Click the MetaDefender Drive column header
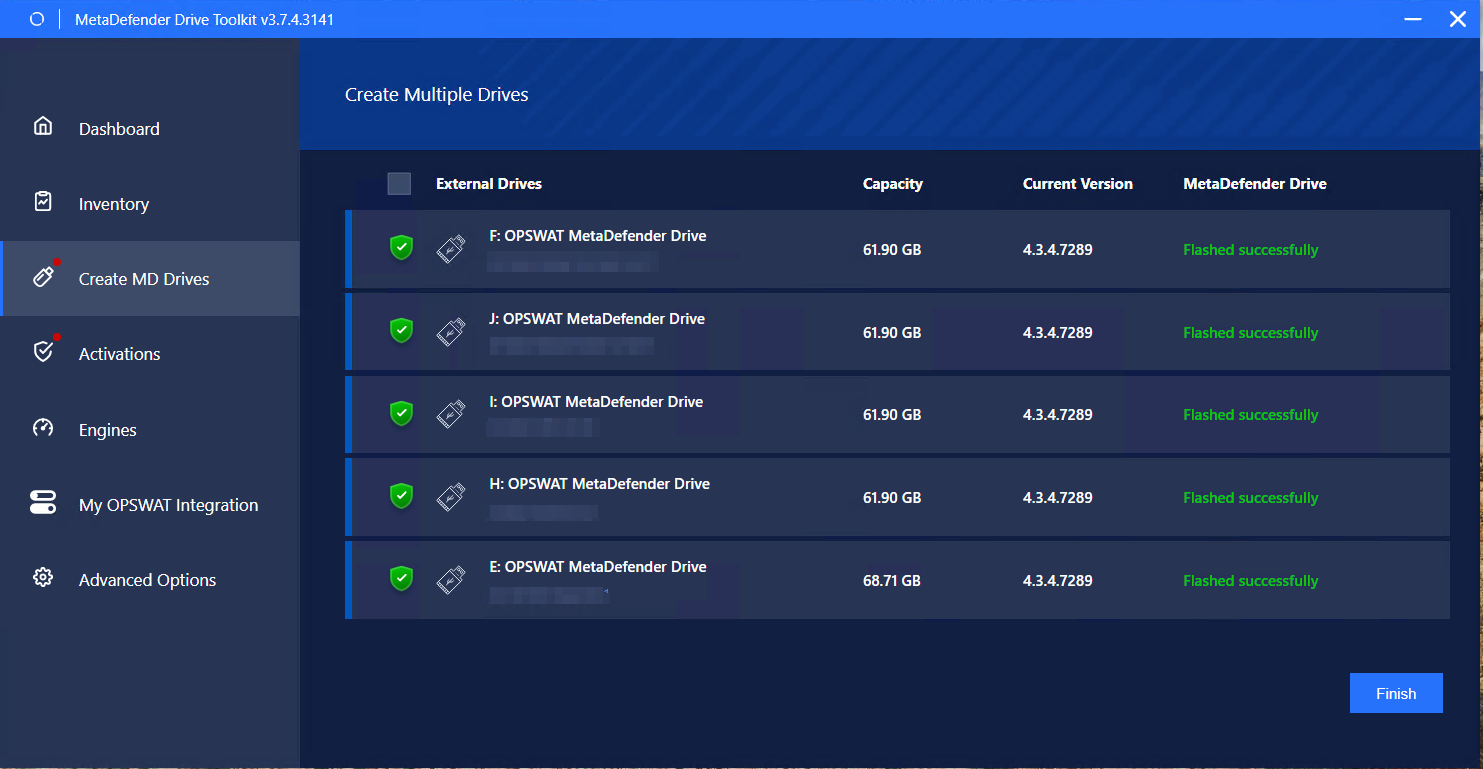 click(x=1255, y=184)
